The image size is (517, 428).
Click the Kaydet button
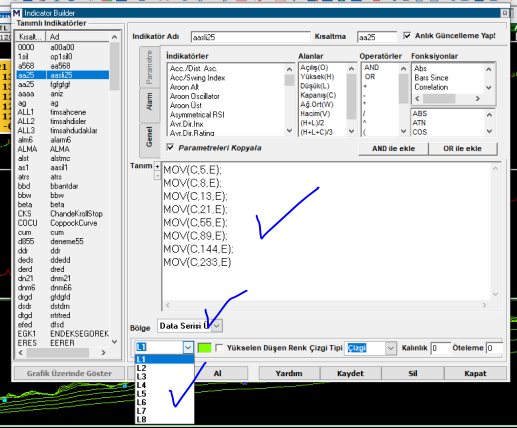tap(350, 373)
